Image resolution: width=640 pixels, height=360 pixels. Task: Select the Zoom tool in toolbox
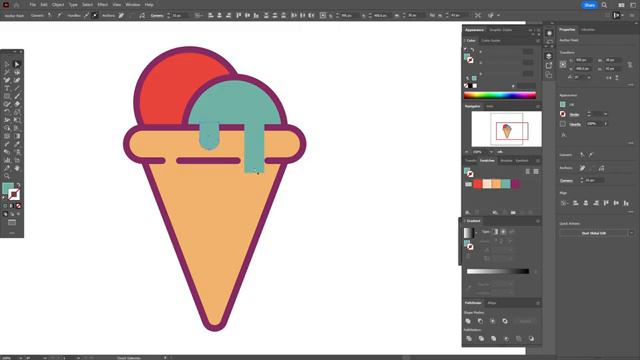tap(7, 176)
